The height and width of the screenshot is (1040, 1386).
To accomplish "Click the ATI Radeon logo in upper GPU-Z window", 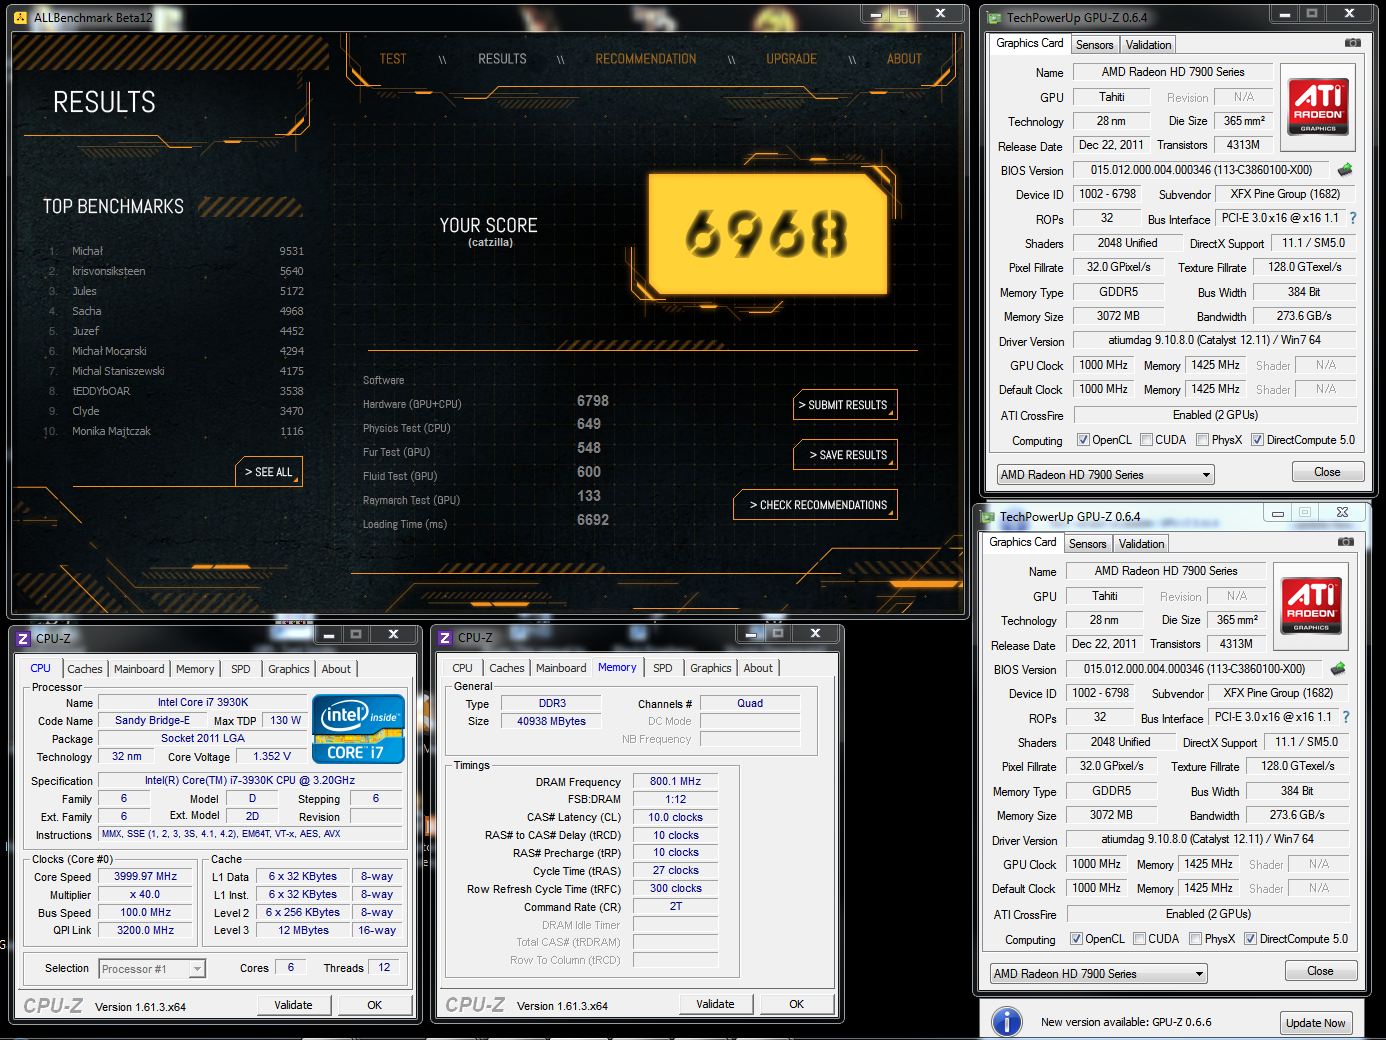I will point(1318,108).
